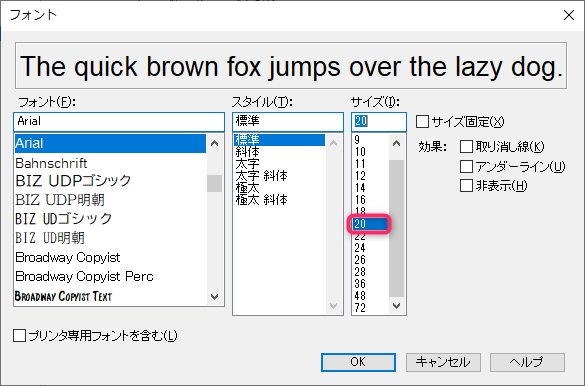
Task: Pick Broadway Copyist font
Action: coord(110,257)
